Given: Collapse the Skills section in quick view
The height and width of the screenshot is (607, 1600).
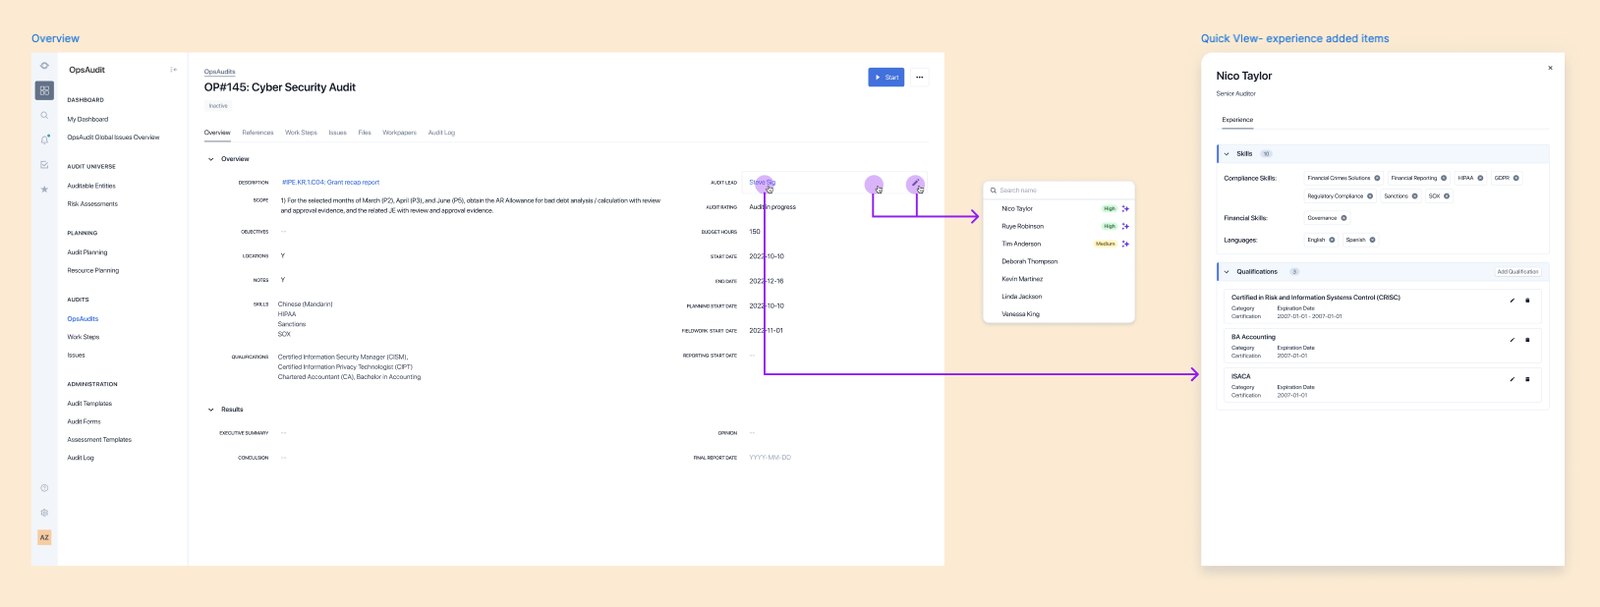Looking at the screenshot, I should coord(1227,154).
